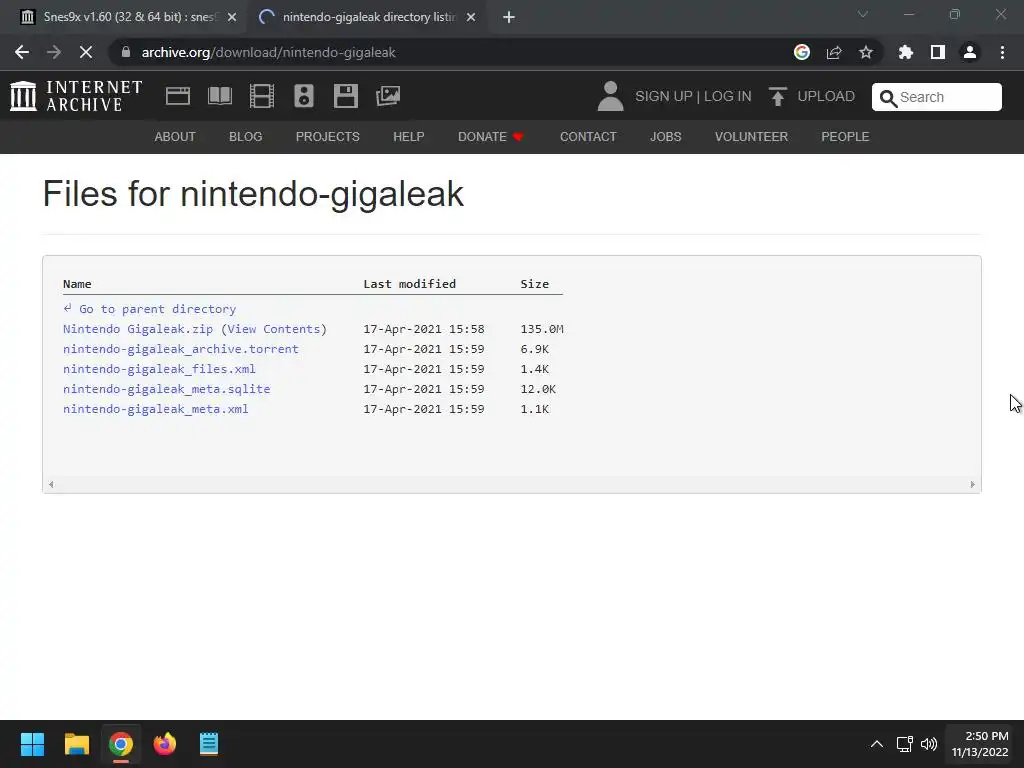Download nintendo-gigaleak_archive.torrent

(x=181, y=349)
